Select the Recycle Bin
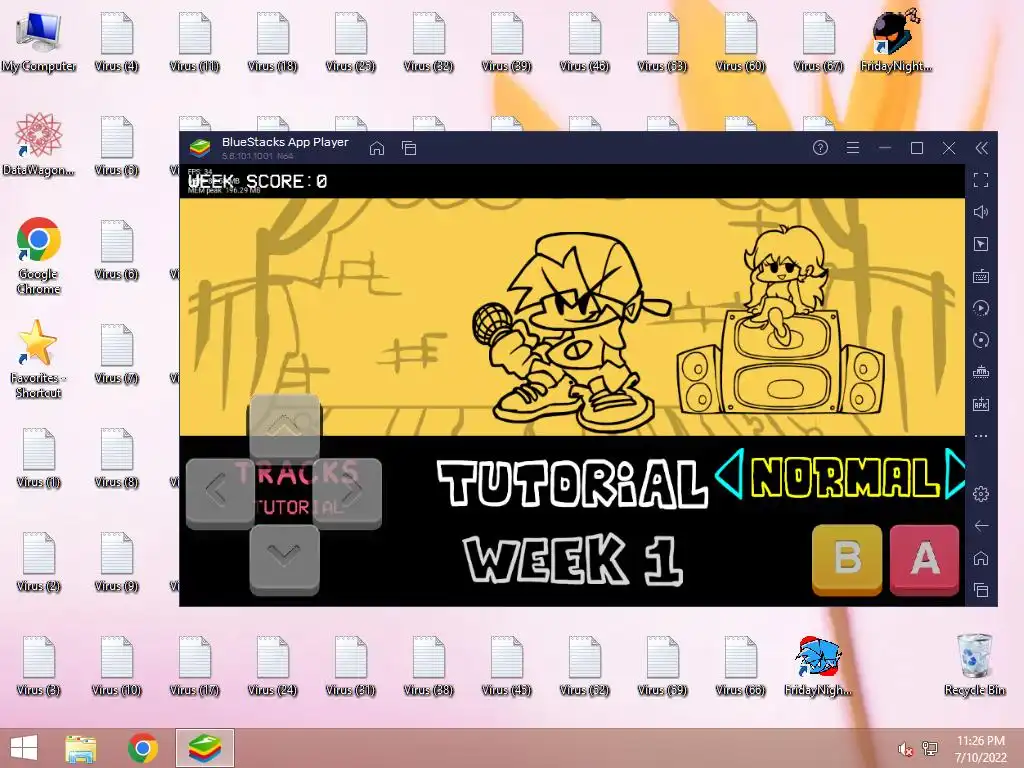This screenshot has width=1024, height=768. click(974, 666)
